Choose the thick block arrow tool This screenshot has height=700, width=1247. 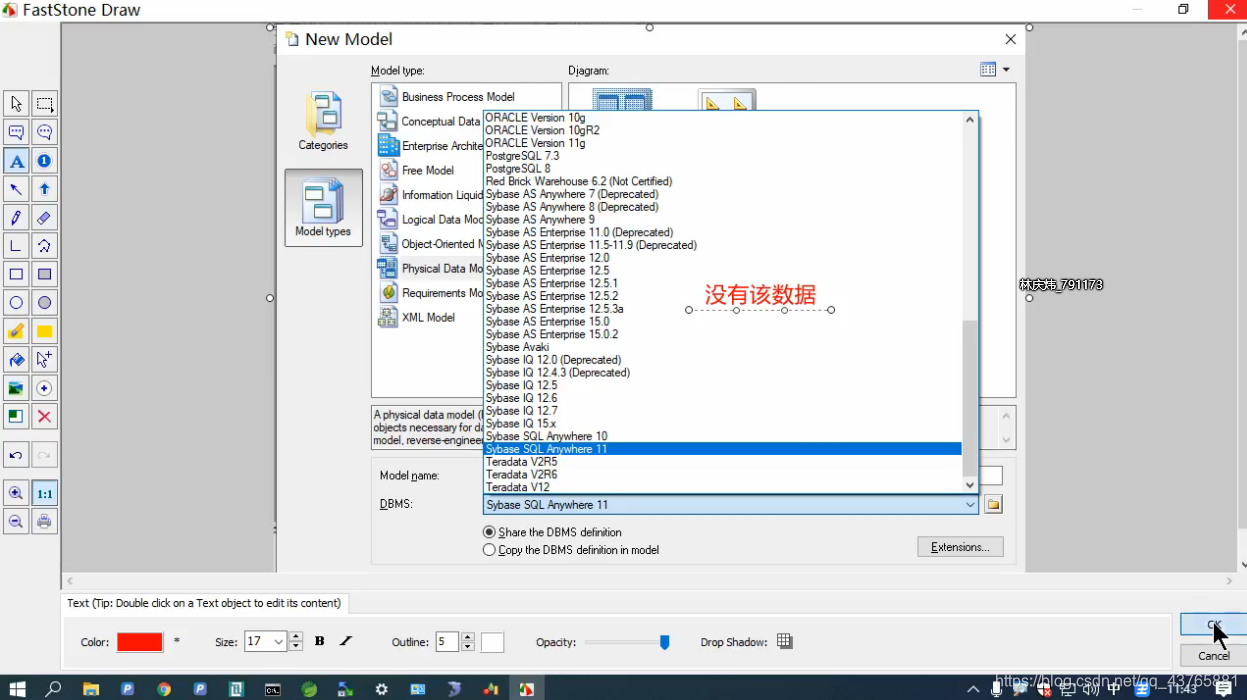point(44,189)
